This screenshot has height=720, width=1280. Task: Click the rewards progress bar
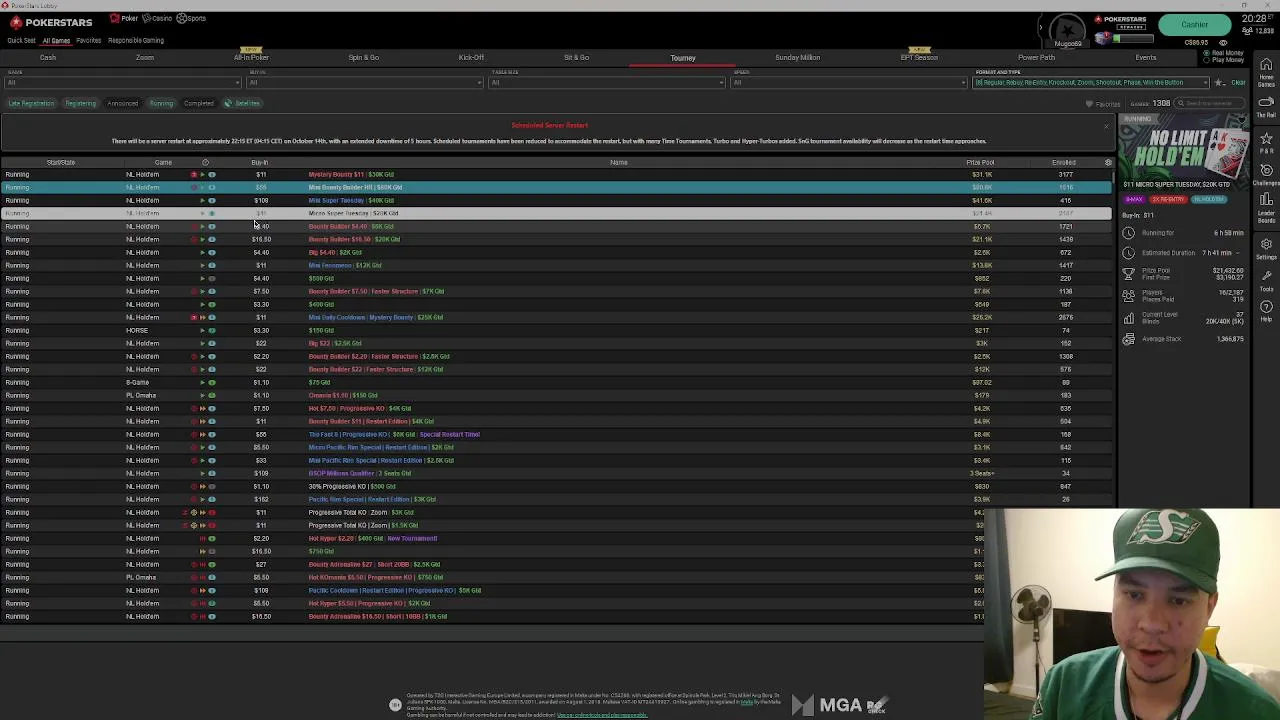click(x=1134, y=39)
